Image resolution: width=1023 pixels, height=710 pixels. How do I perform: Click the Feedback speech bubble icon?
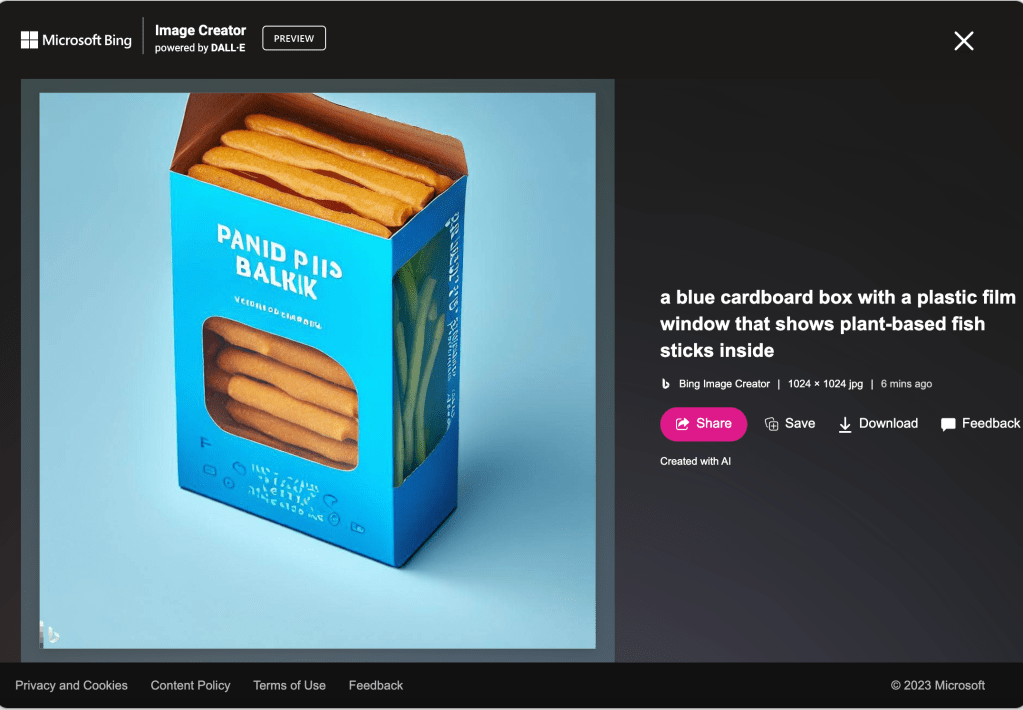[x=948, y=424]
